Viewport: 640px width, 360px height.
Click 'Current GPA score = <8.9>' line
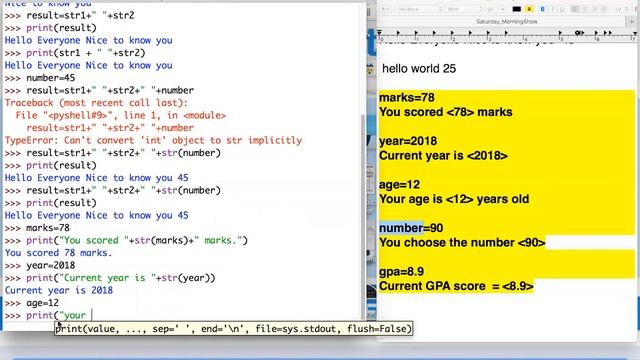456,286
